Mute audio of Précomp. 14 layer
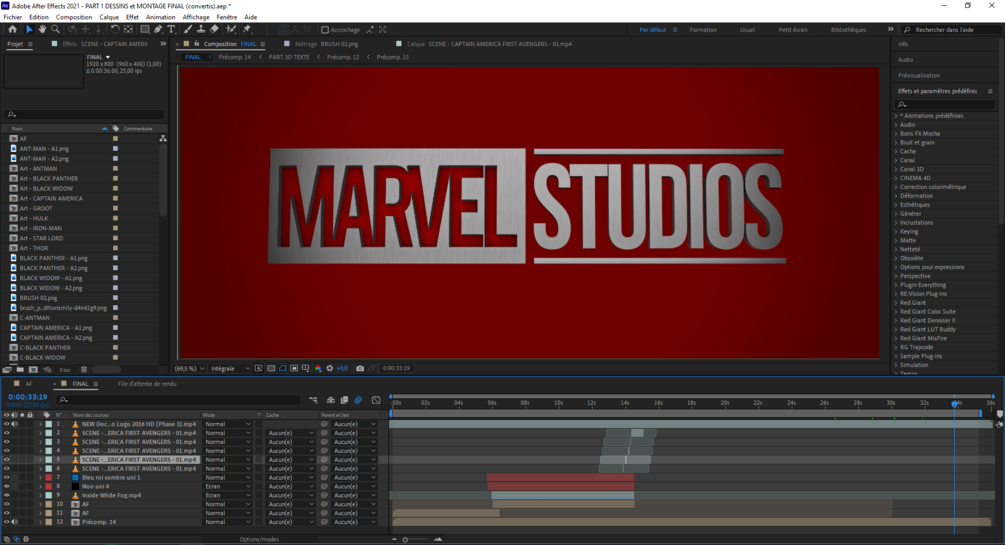The width and height of the screenshot is (1005, 545). point(14,522)
